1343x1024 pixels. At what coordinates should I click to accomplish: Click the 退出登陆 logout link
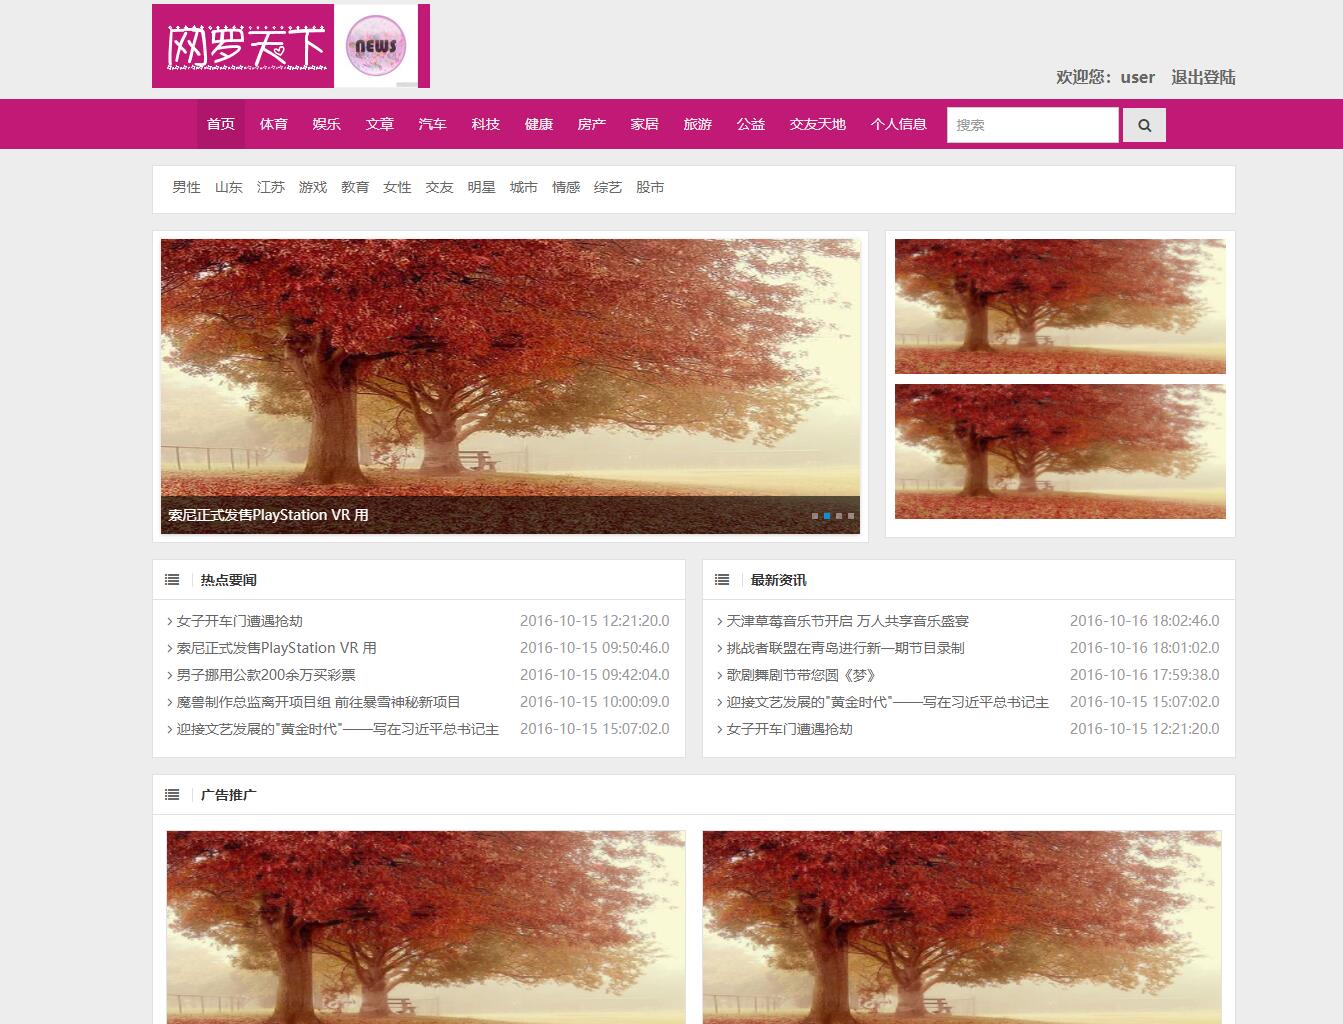[x=1203, y=77]
